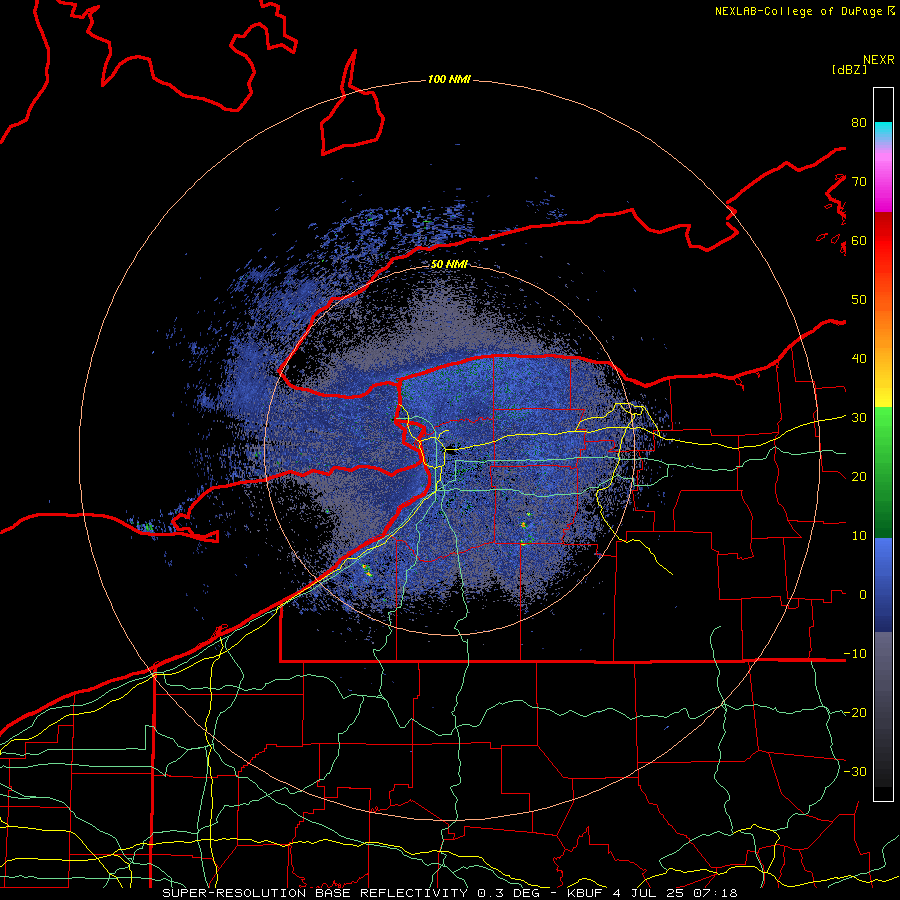Click the KBUF station identifier in caption
This screenshot has height=900, width=900.
585,893
